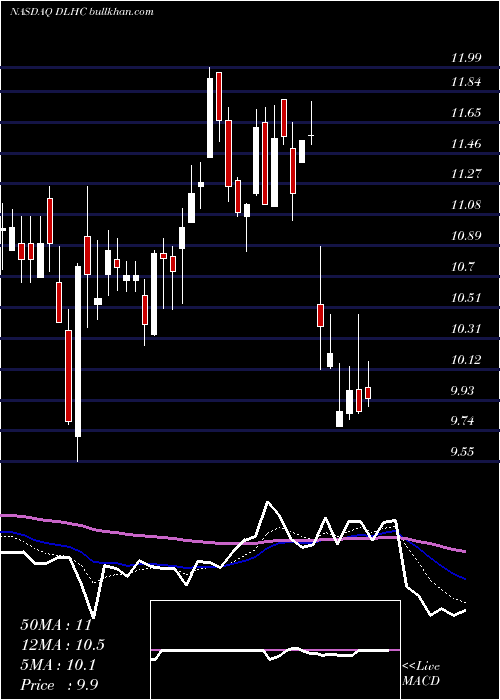The width and height of the screenshot is (500, 700).
Task: Click the 12MA : 10.5 readout
Action: click(63, 645)
